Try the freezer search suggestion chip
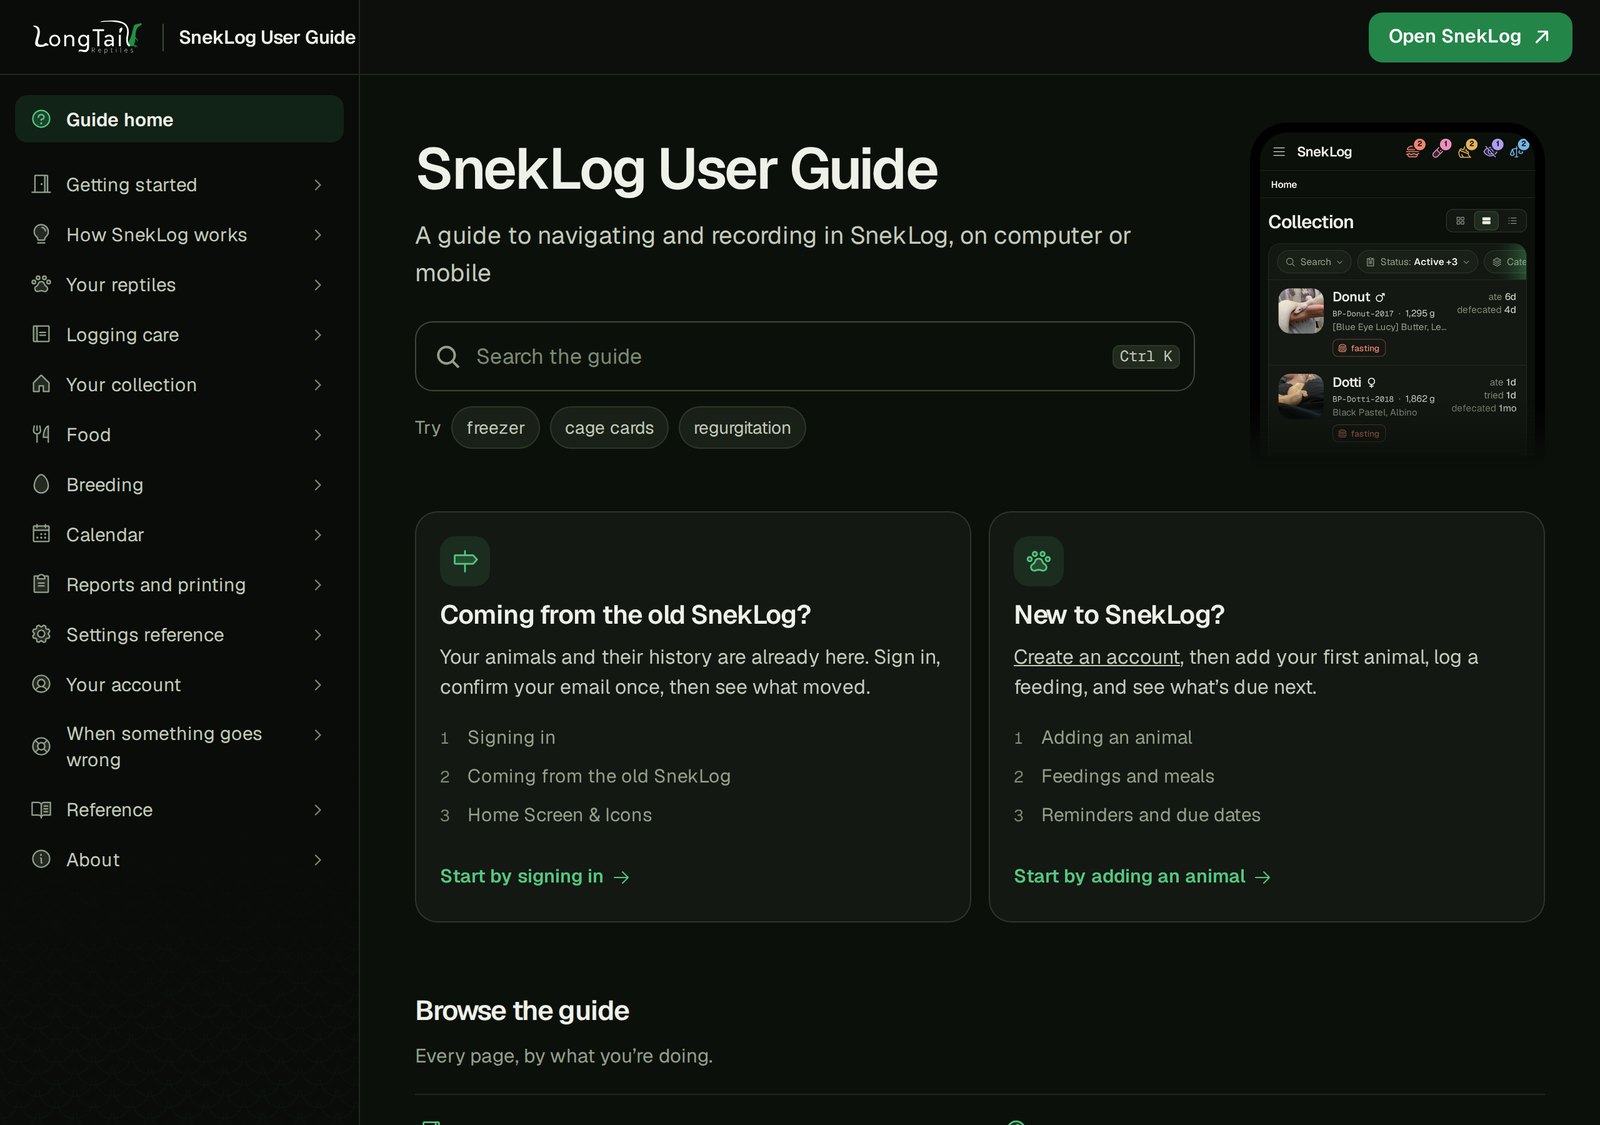This screenshot has height=1125, width=1600. click(x=495, y=428)
